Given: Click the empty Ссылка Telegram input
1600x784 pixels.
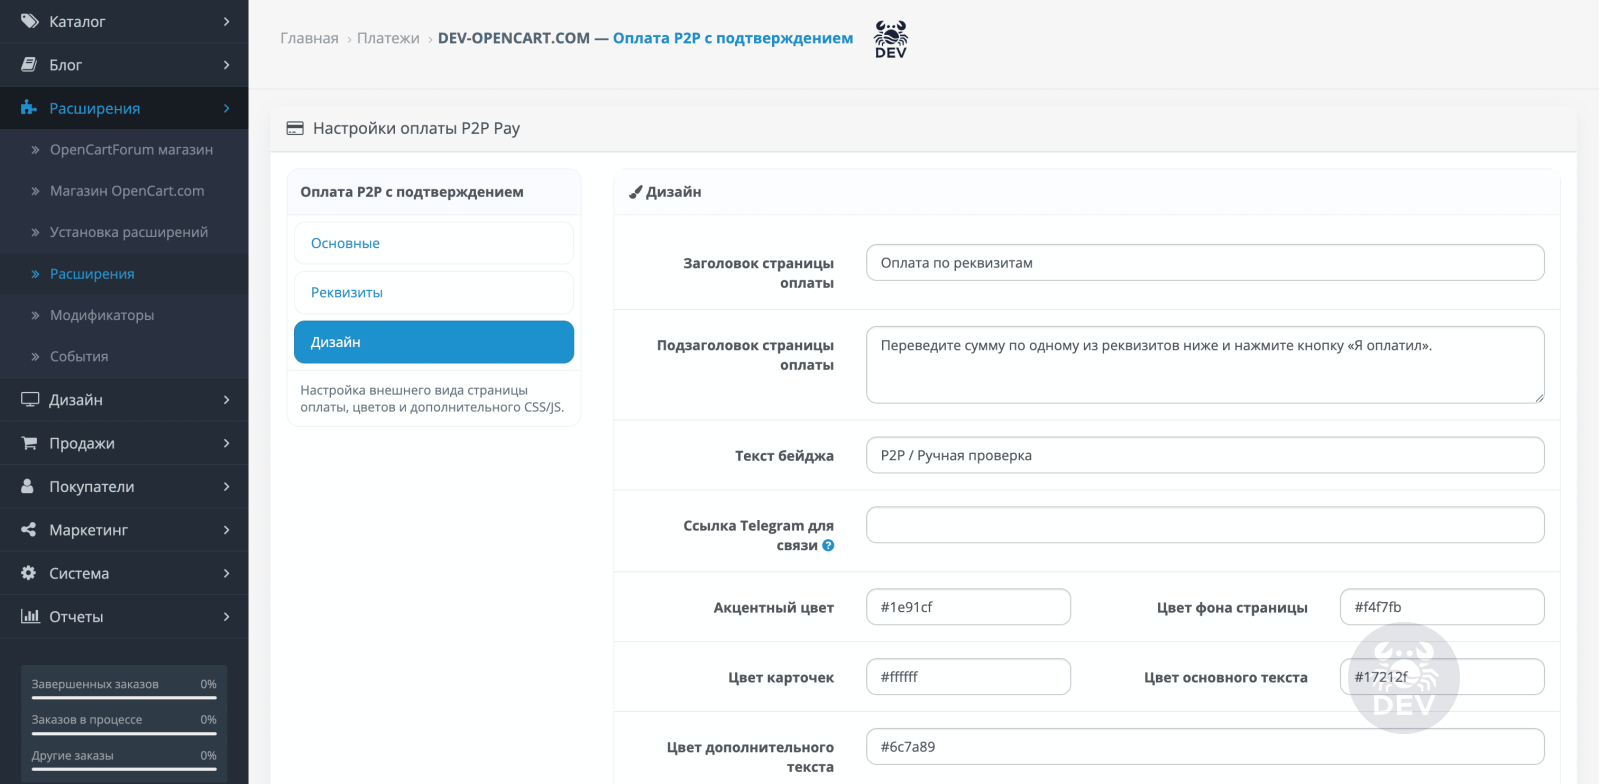Looking at the screenshot, I should click(1205, 525).
